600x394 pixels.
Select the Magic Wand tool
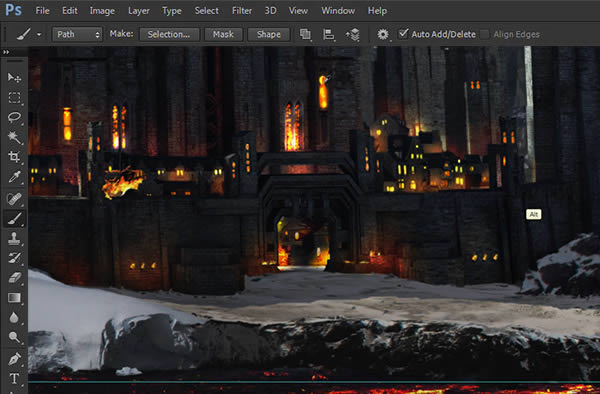pyautogui.click(x=14, y=137)
